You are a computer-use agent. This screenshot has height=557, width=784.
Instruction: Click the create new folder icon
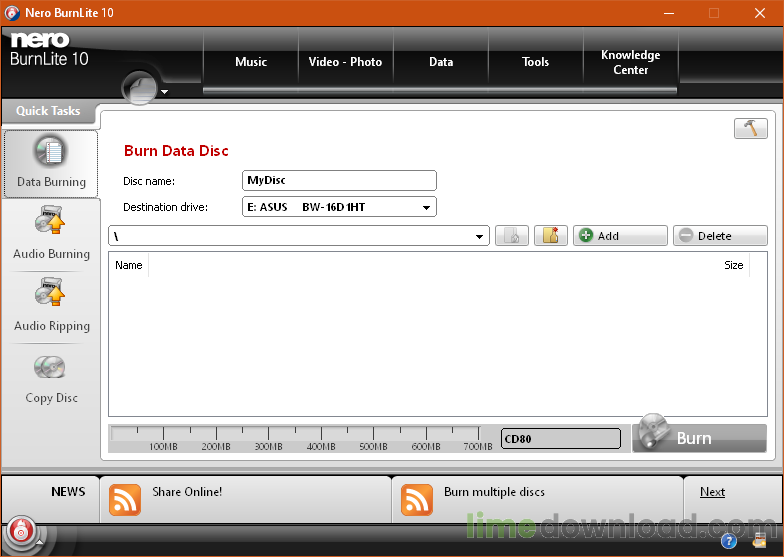point(550,236)
